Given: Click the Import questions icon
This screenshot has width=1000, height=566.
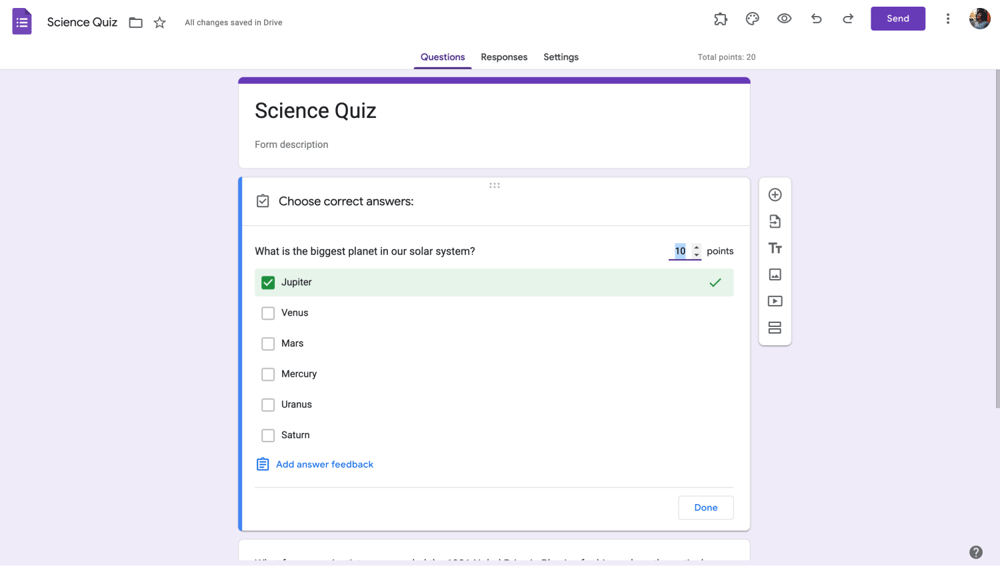Looking at the screenshot, I should pos(775,222).
